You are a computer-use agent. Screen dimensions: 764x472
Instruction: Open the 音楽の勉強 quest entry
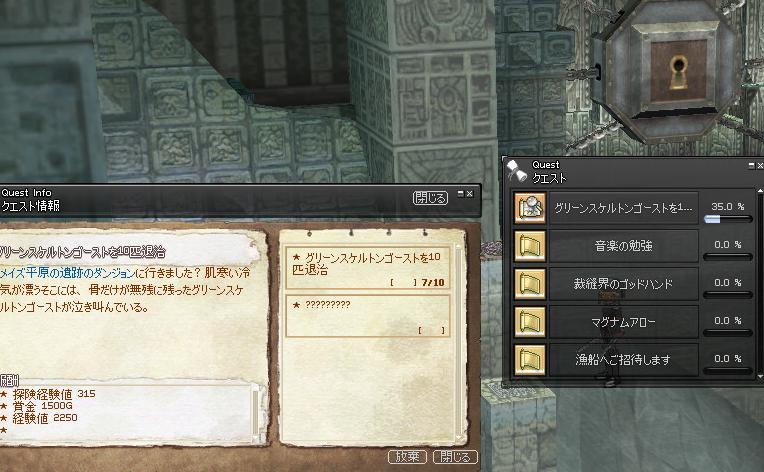[623, 246]
